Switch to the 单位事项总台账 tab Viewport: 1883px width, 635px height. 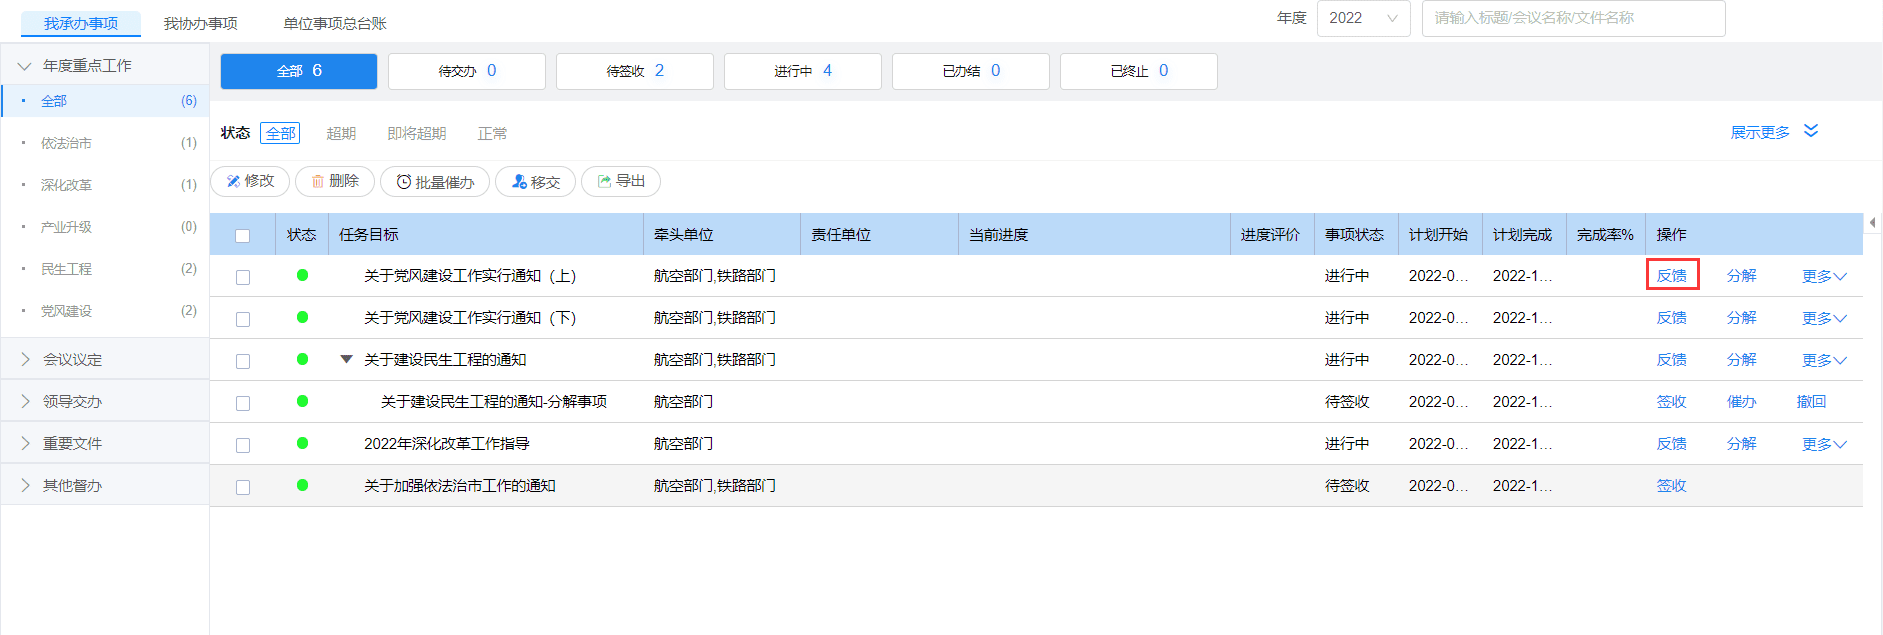pyautogui.click(x=335, y=23)
